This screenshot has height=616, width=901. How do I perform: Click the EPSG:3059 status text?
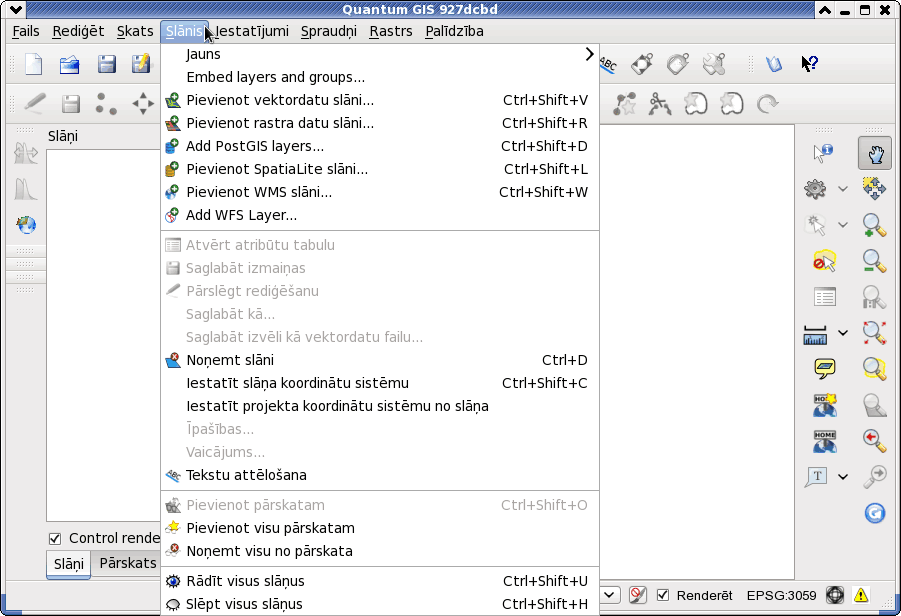(x=781, y=595)
